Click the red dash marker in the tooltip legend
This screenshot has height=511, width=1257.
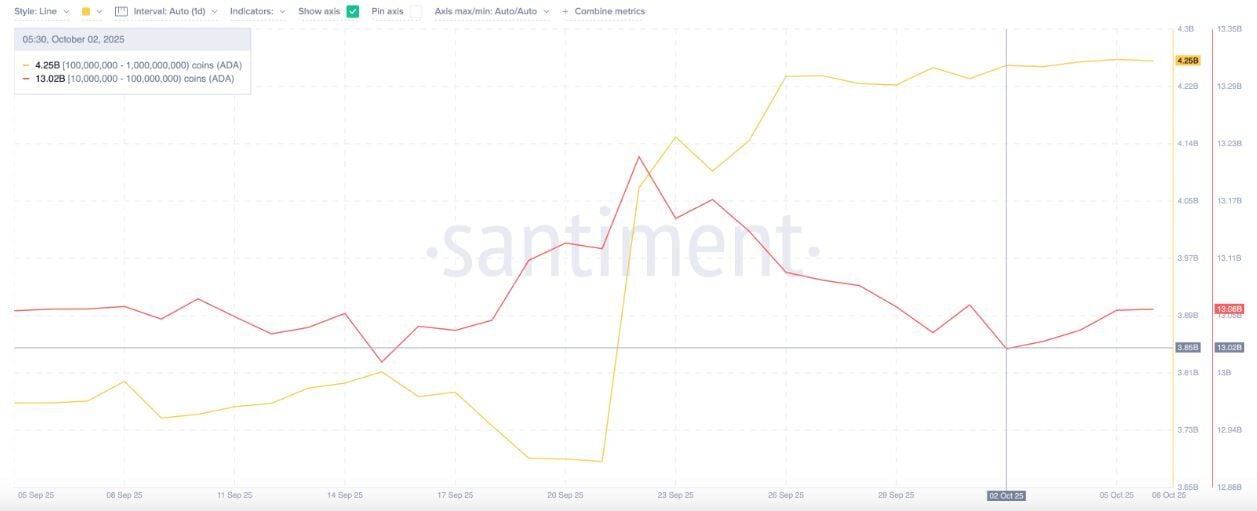click(26, 78)
